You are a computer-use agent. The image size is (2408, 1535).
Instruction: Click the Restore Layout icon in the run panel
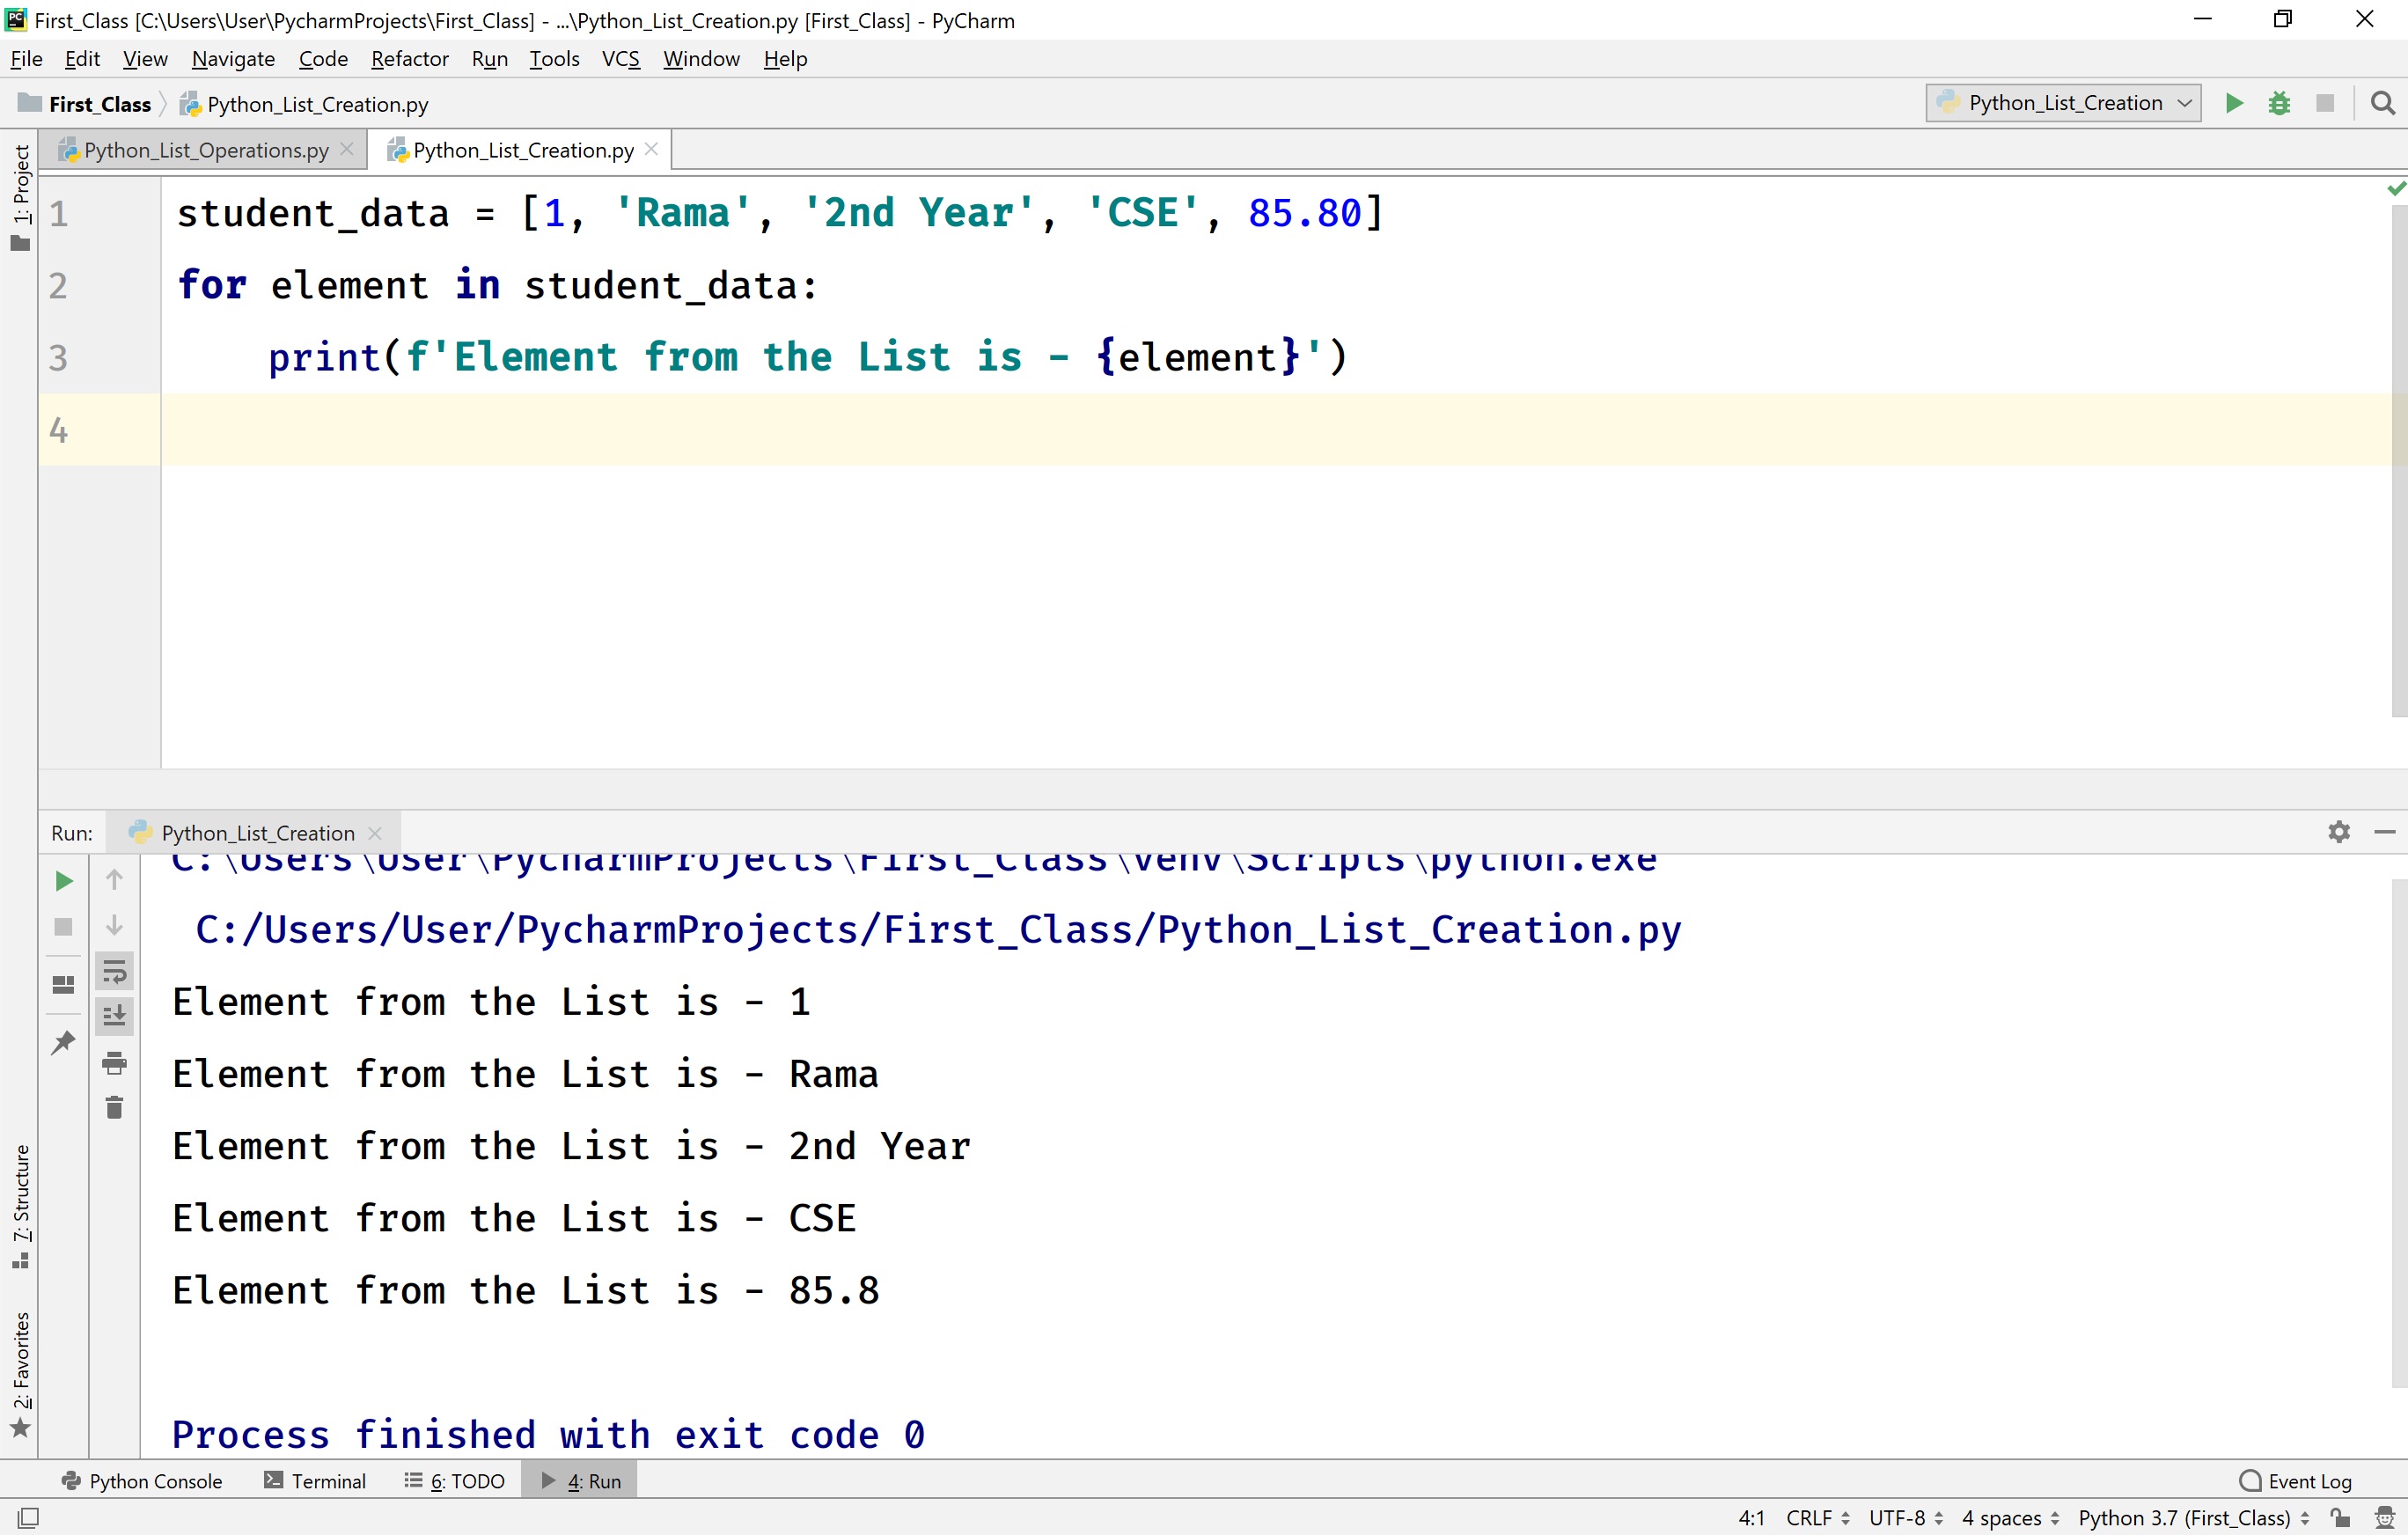click(63, 984)
